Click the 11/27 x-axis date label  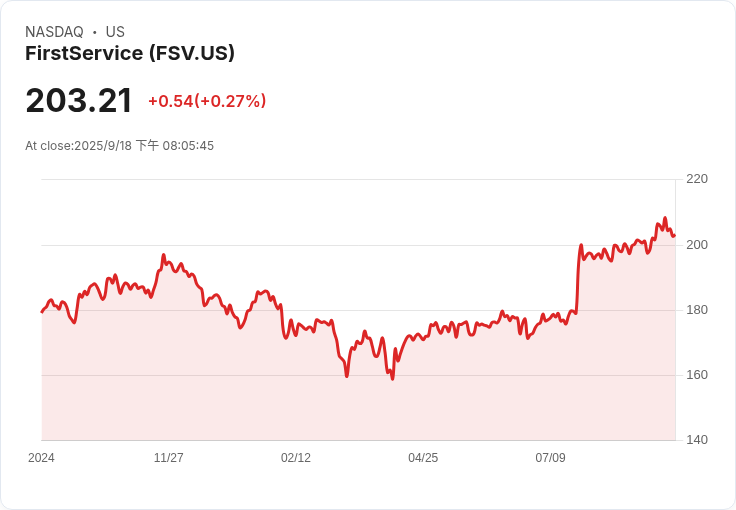click(x=168, y=458)
